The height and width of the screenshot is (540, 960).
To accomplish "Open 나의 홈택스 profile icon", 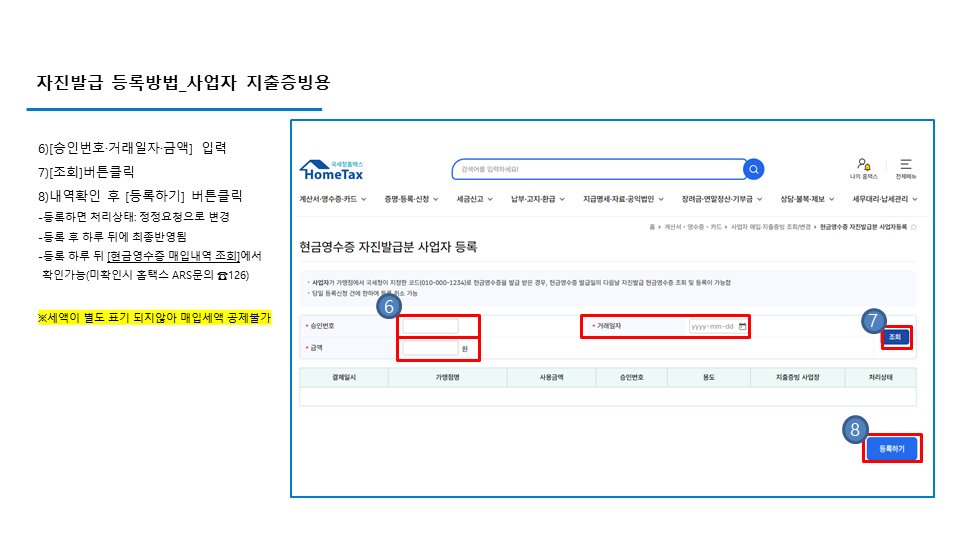I will click(x=862, y=164).
